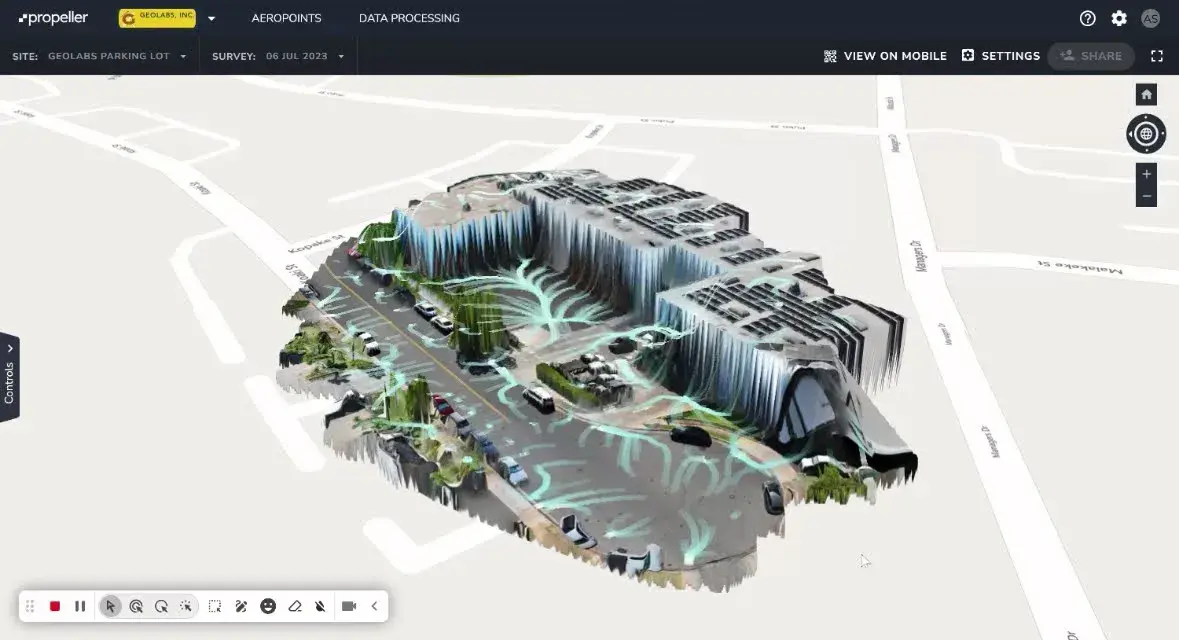Open the viewer SETTINGS button

click(x=1001, y=56)
